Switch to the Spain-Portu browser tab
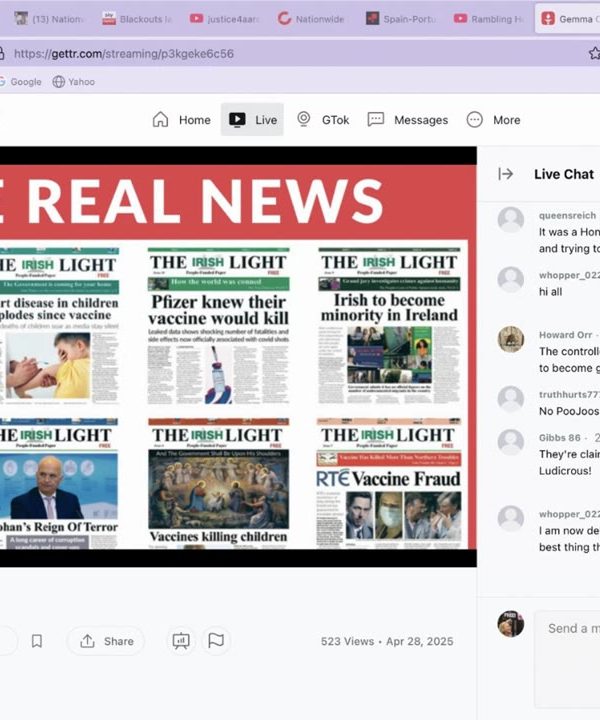 pyautogui.click(x=401, y=19)
